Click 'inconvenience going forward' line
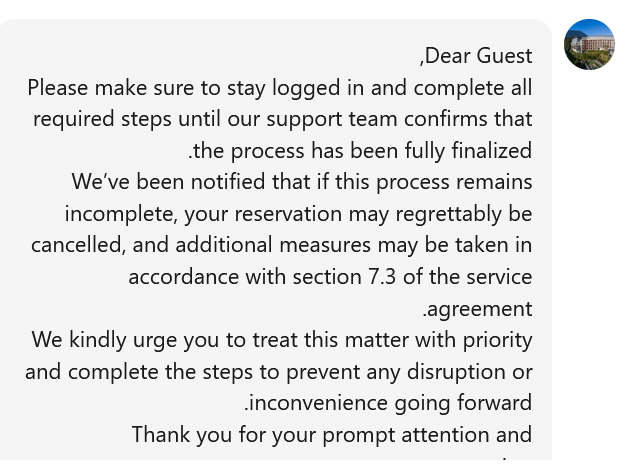Image resolution: width=629 pixels, height=475 pixels. tap(388, 403)
